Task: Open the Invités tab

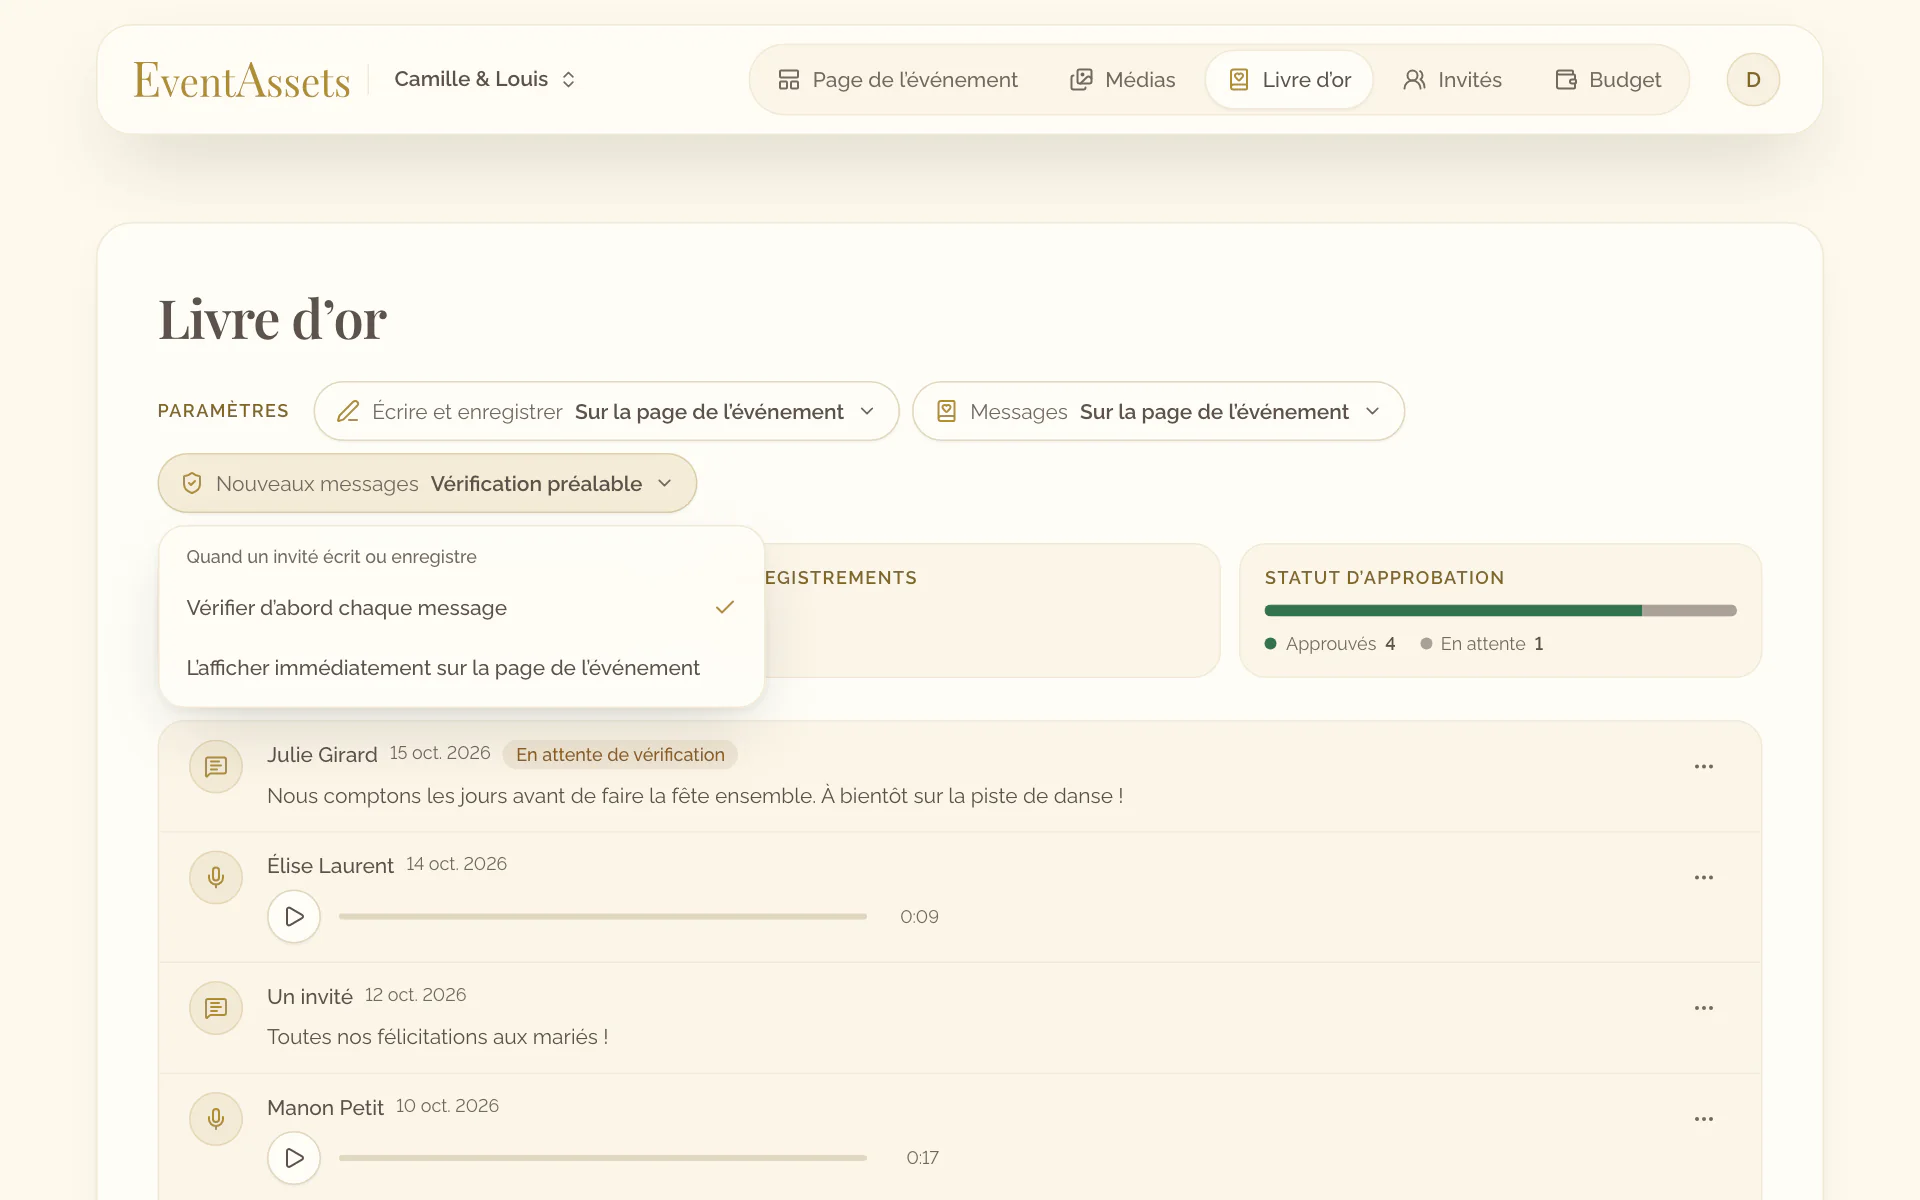Action: 1452,80
